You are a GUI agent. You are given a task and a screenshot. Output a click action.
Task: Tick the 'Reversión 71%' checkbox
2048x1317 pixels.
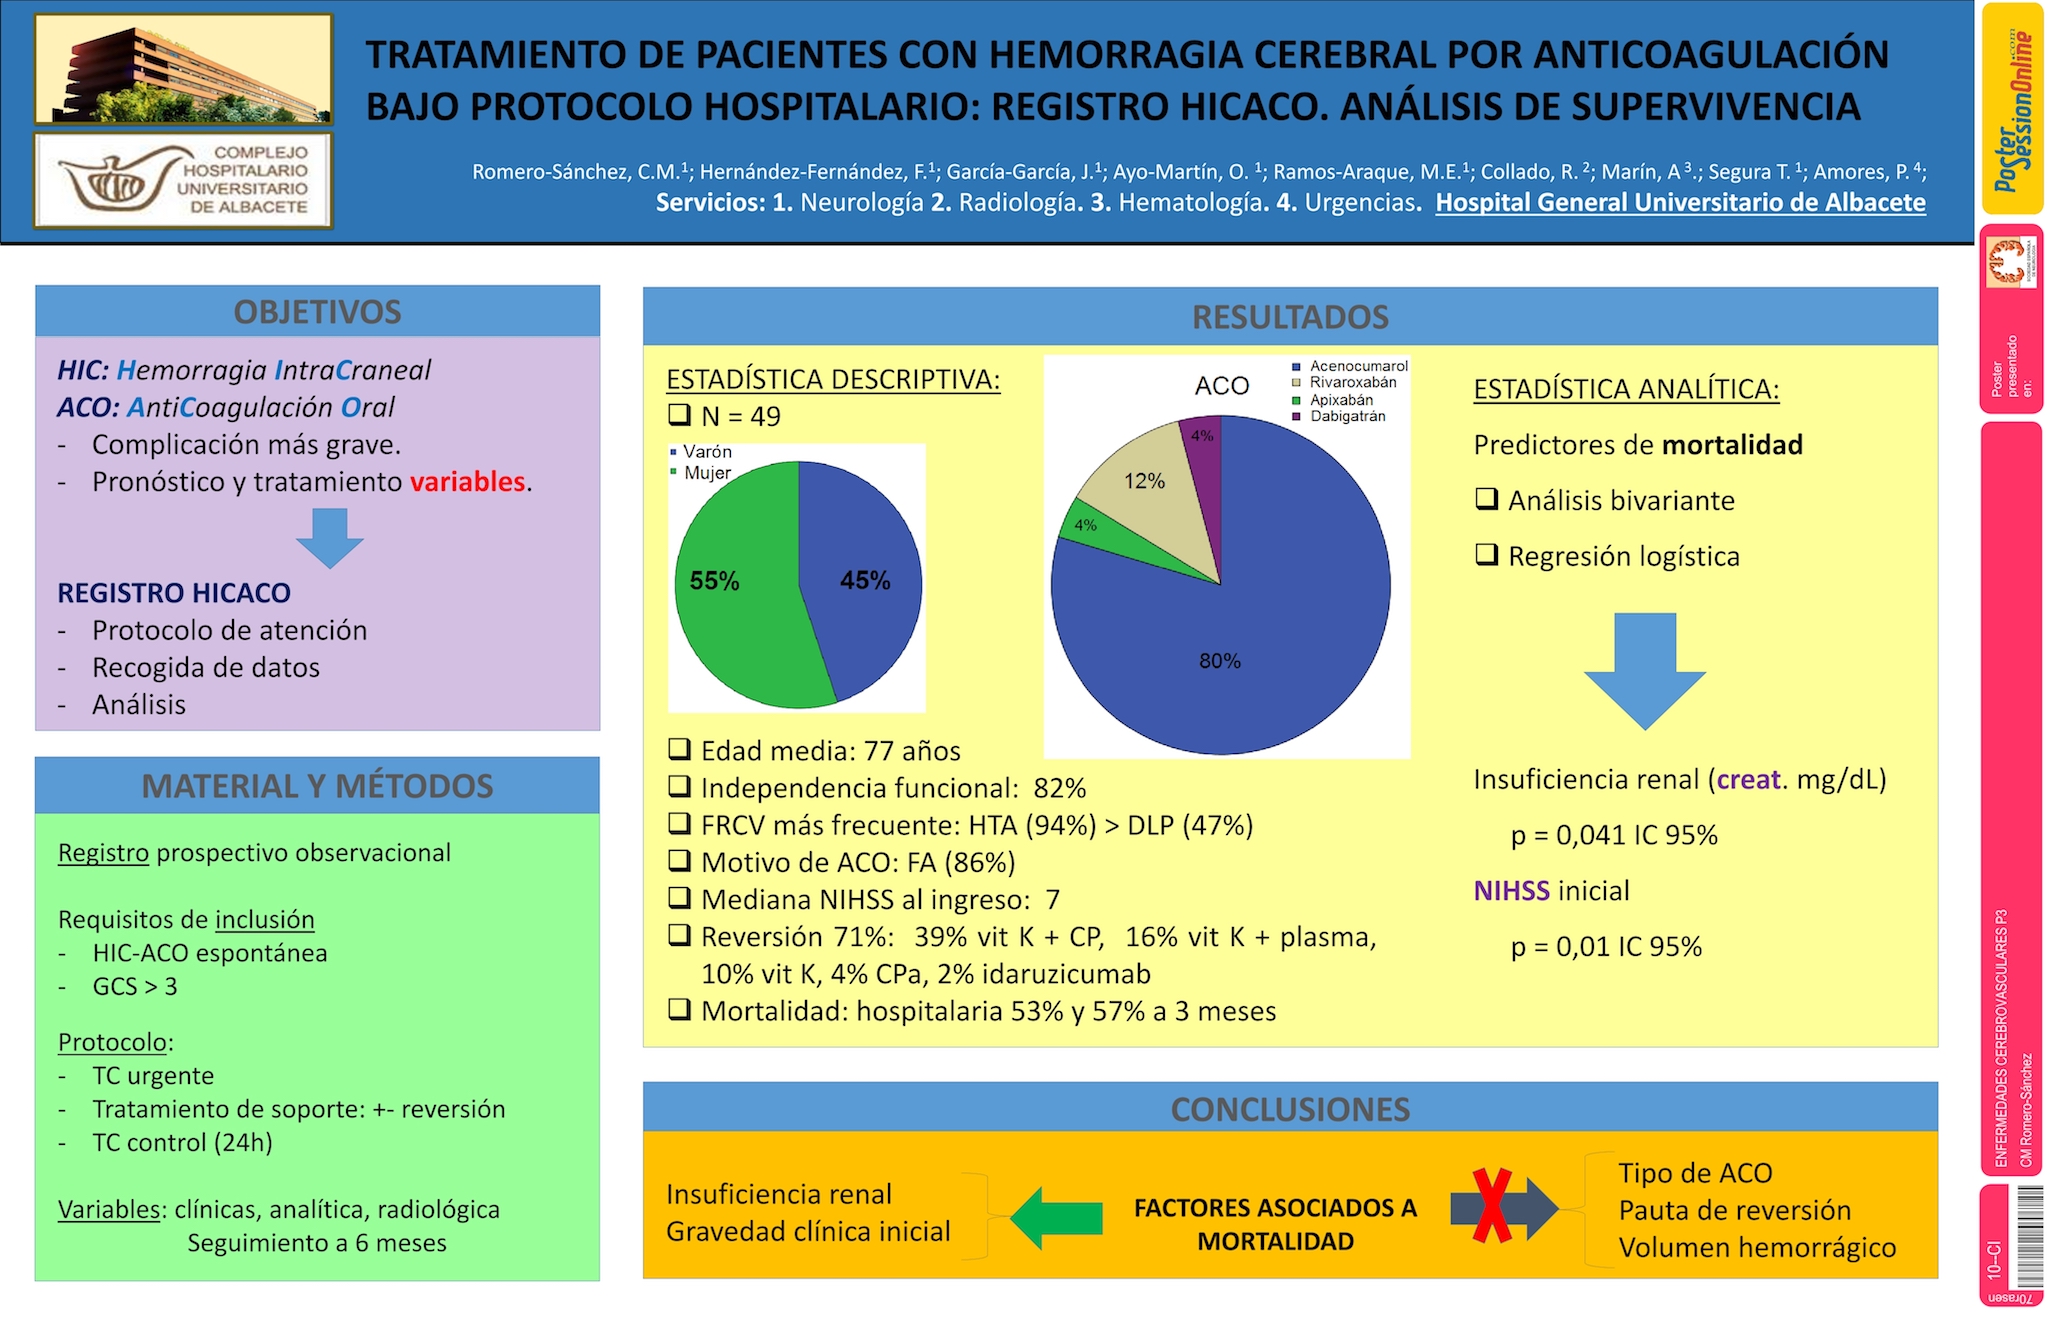pyautogui.click(x=680, y=935)
